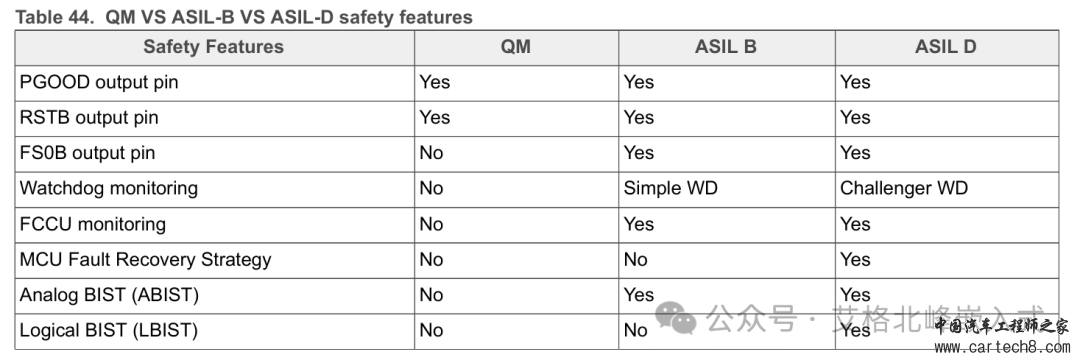Click the RSTB output pin row label
Viewport: 1080px width, 363px height.
point(89,118)
